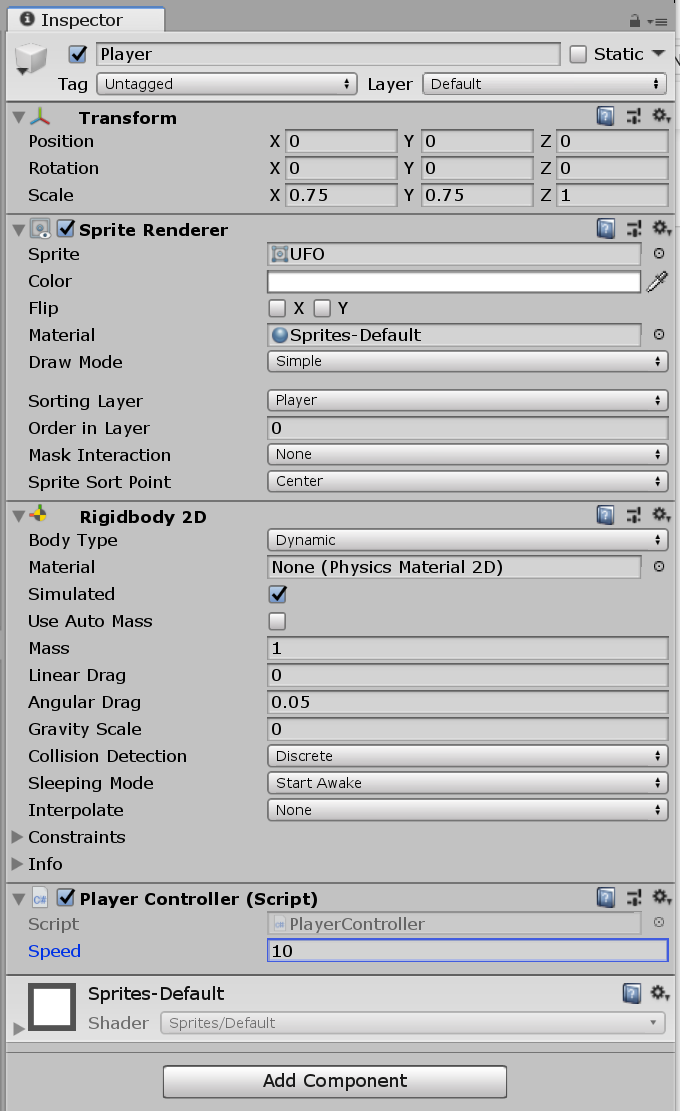Screen dimensions: 680x1111
Task: Open Sprite Renderer preset selector icon
Action: pyautogui.click(x=634, y=228)
